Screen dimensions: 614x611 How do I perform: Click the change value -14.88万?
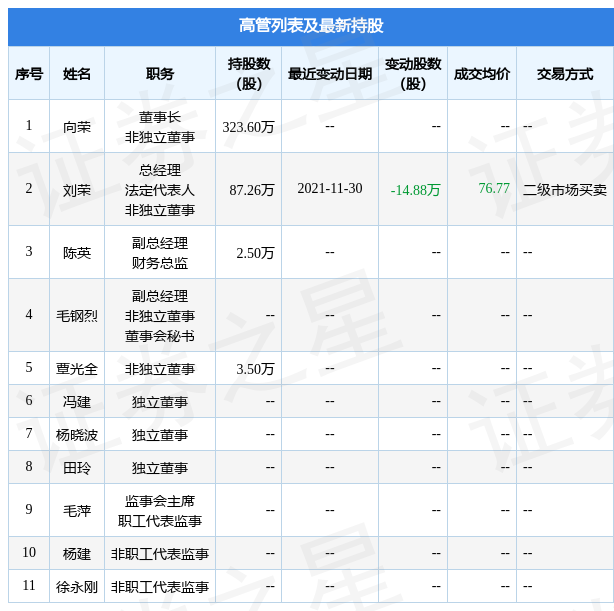415,190
